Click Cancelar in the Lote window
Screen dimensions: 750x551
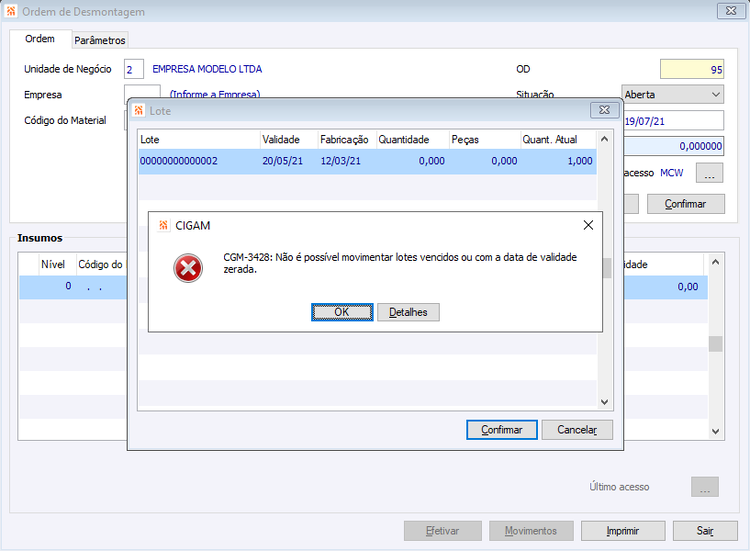577,430
